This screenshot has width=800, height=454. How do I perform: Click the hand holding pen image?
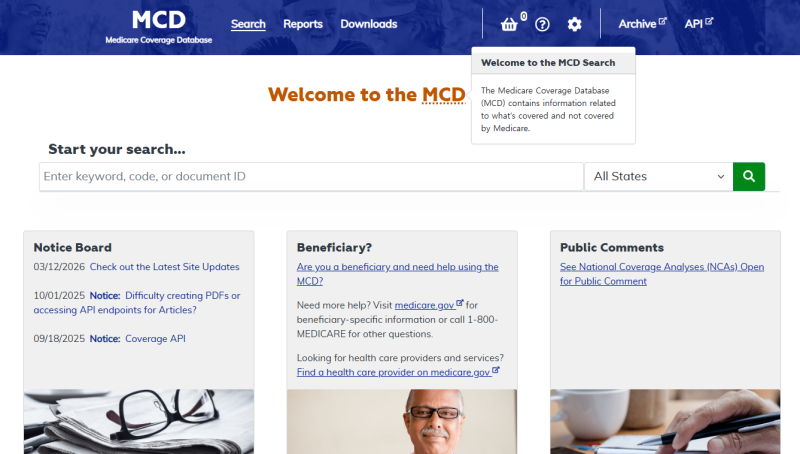point(665,421)
